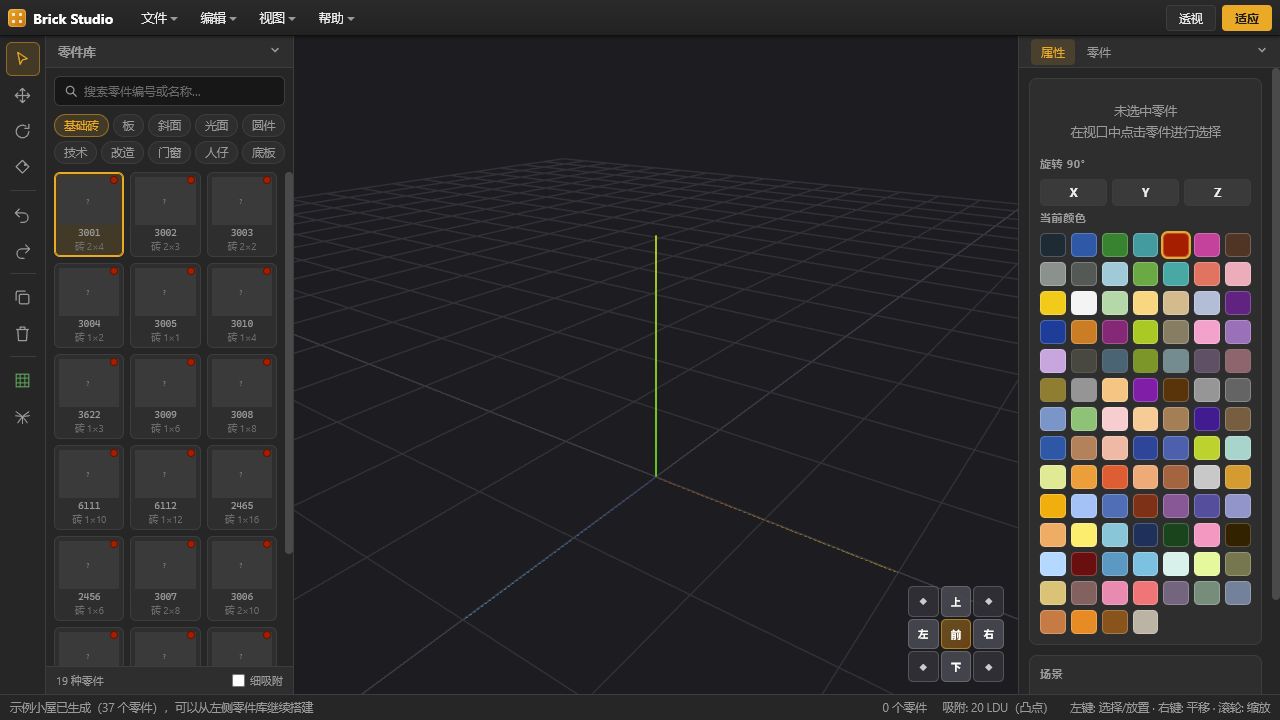Click the 19 种零件 count label
Image resolution: width=1280 pixels, height=720 pixels.
(x=80, y=681)
